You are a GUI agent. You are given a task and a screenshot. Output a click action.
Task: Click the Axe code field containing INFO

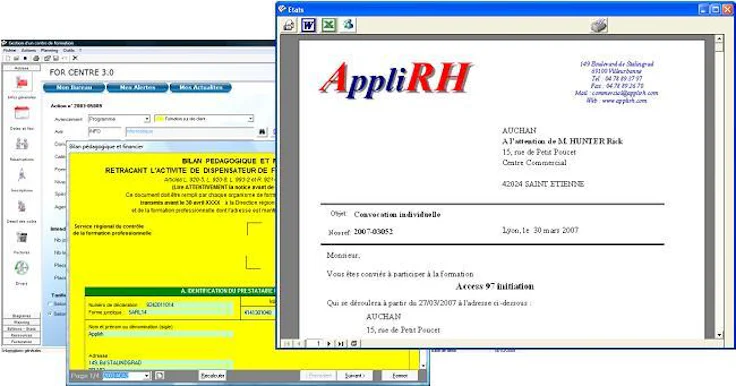click(x=105, y=132)
